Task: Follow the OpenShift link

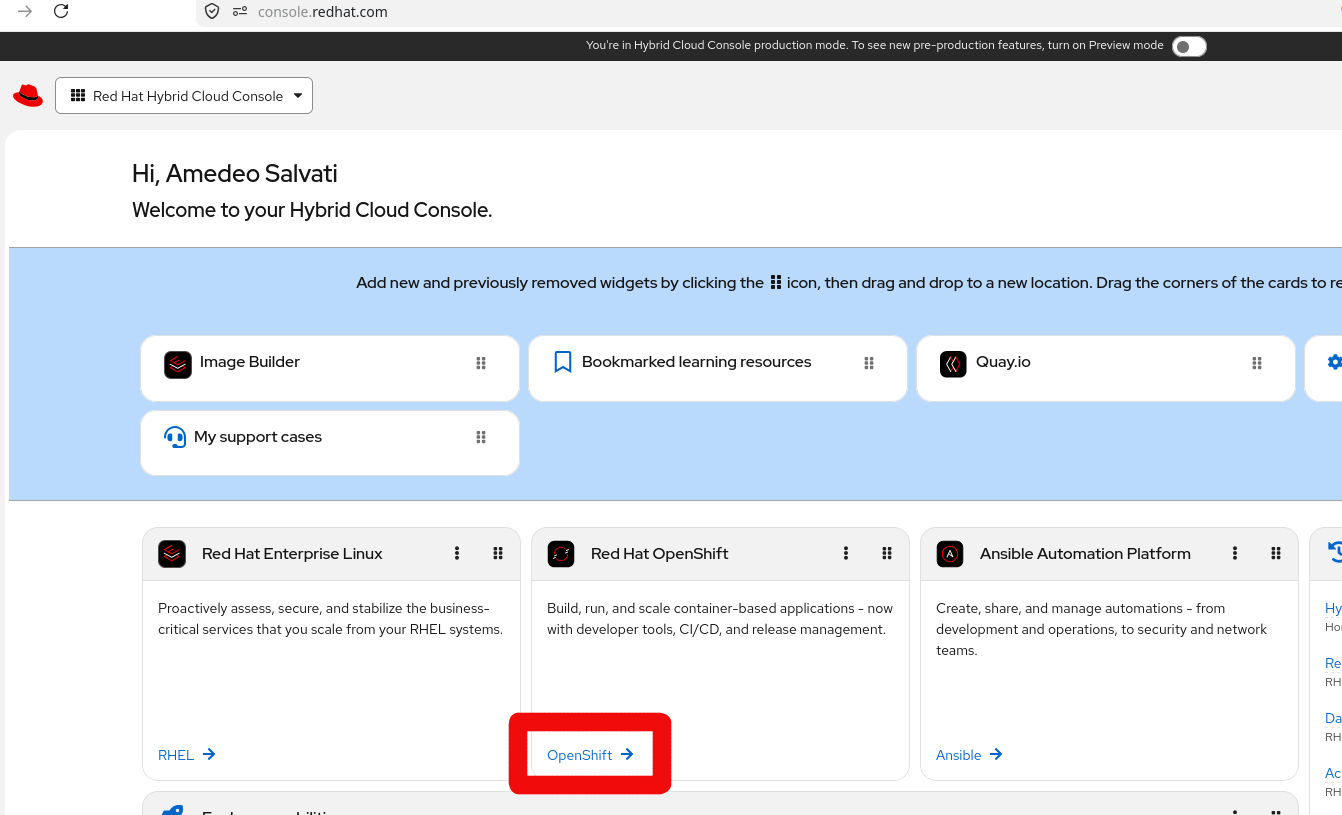Action: coord(590,755)
